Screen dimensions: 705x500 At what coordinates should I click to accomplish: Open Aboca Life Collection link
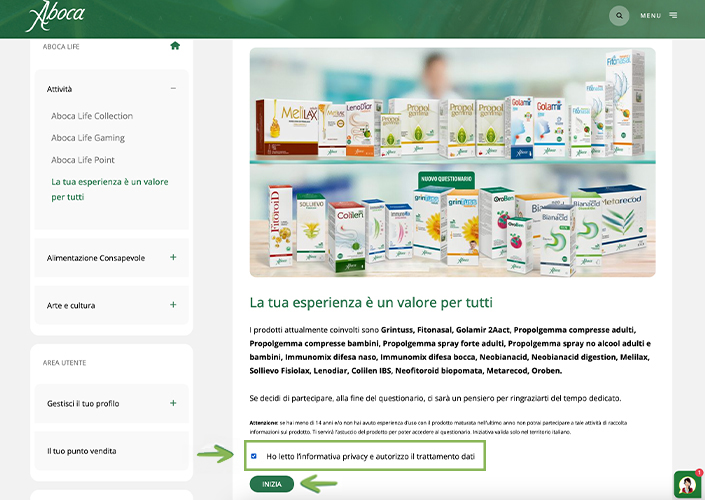pos(92,116)
